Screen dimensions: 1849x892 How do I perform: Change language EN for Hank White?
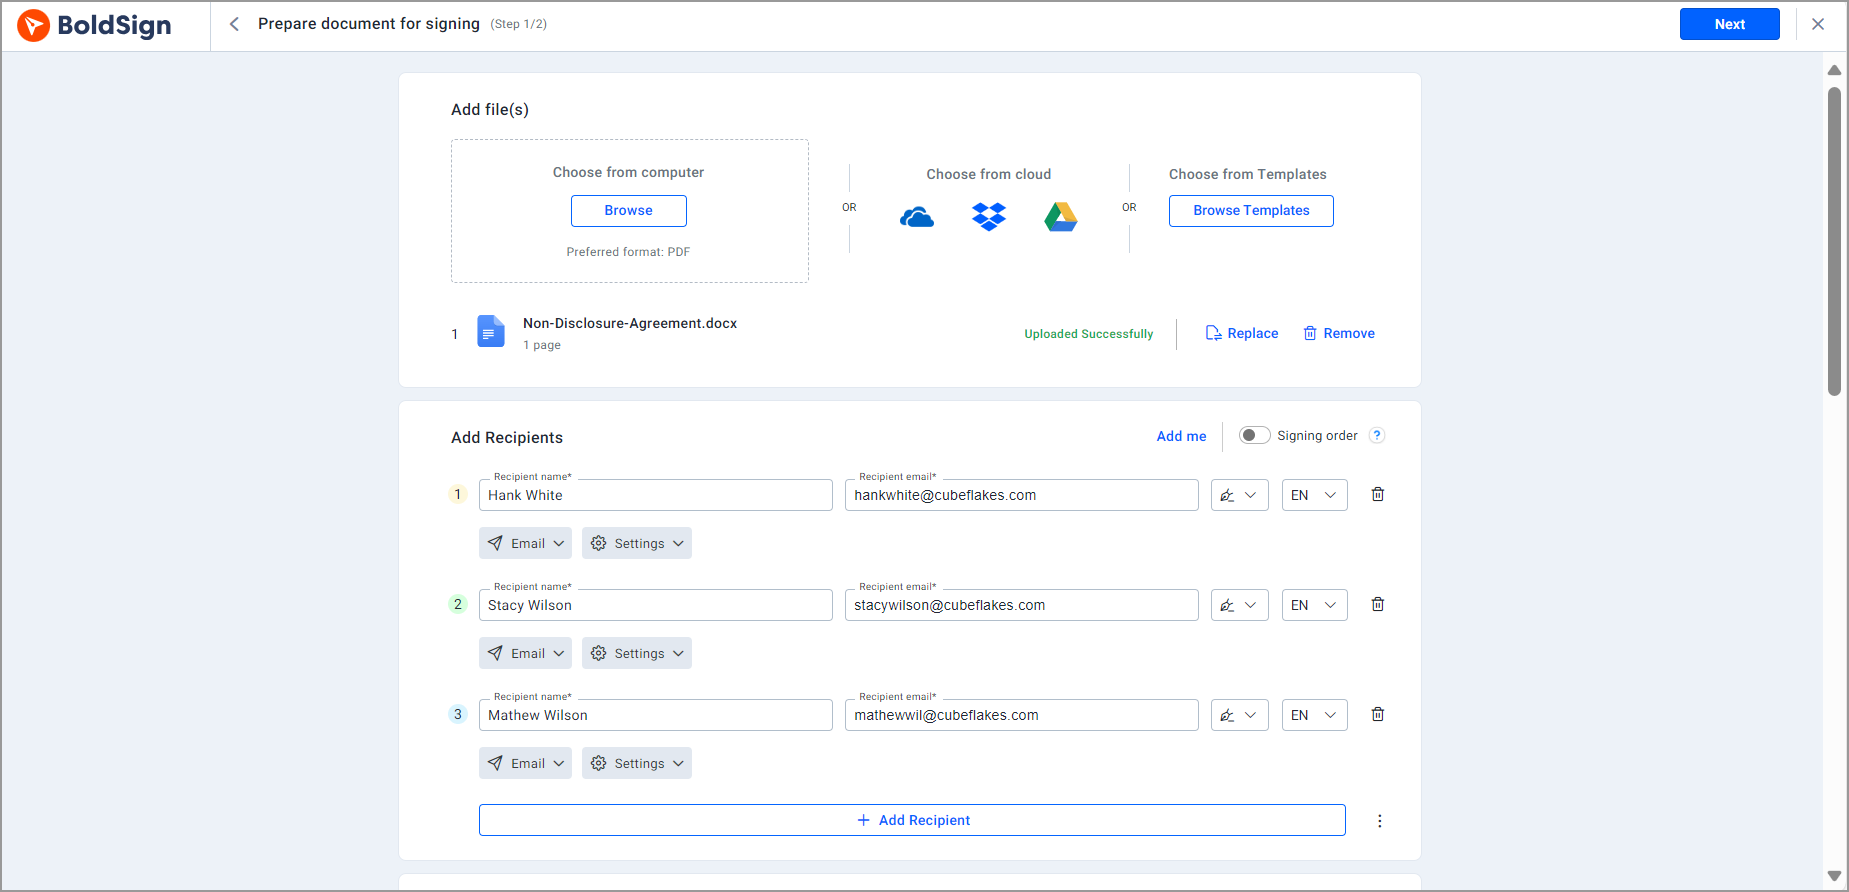click(x=1315, y=495)
